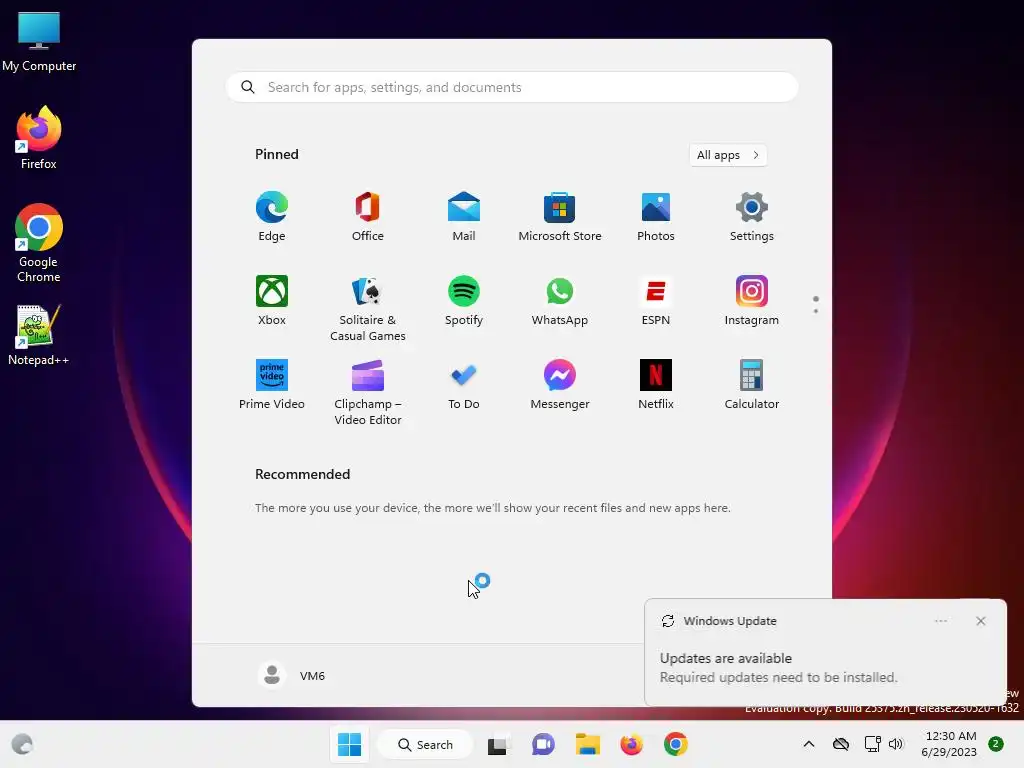
Task: Launch Office from pinned apps
Action: 368,217
